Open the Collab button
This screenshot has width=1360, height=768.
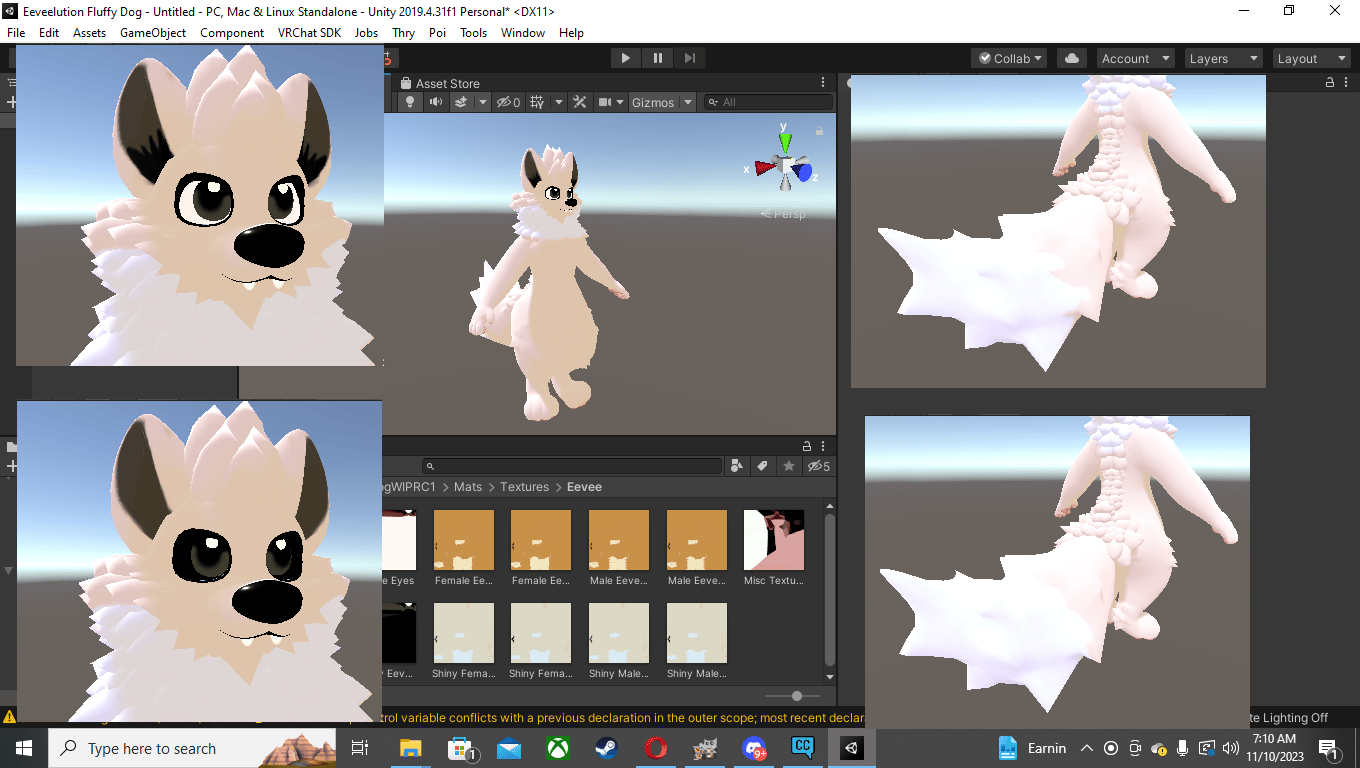tap(1010, 58)
